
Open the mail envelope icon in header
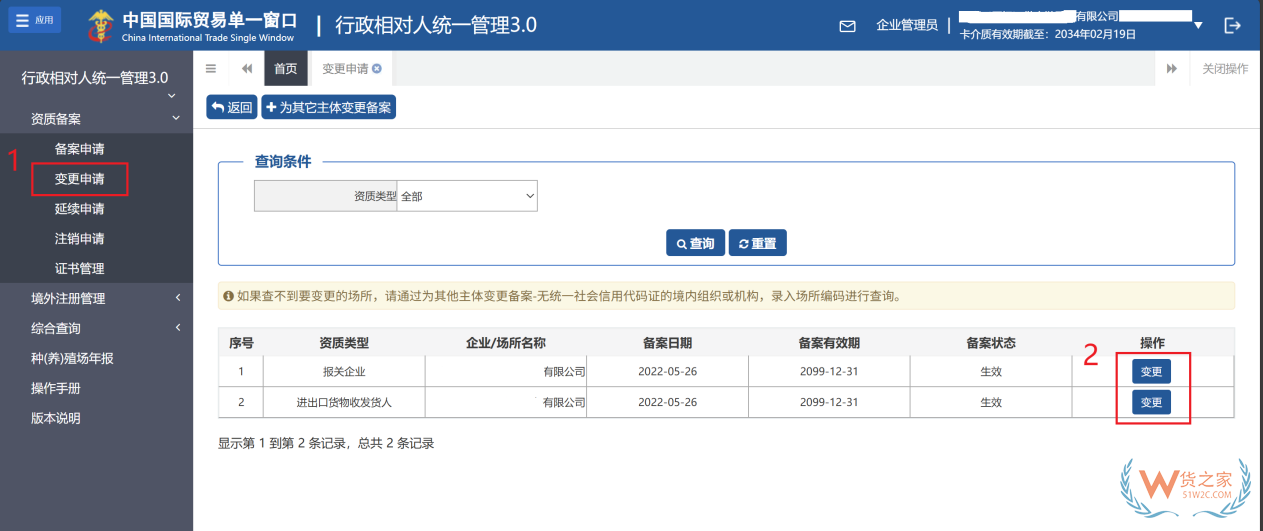[847, 26]
